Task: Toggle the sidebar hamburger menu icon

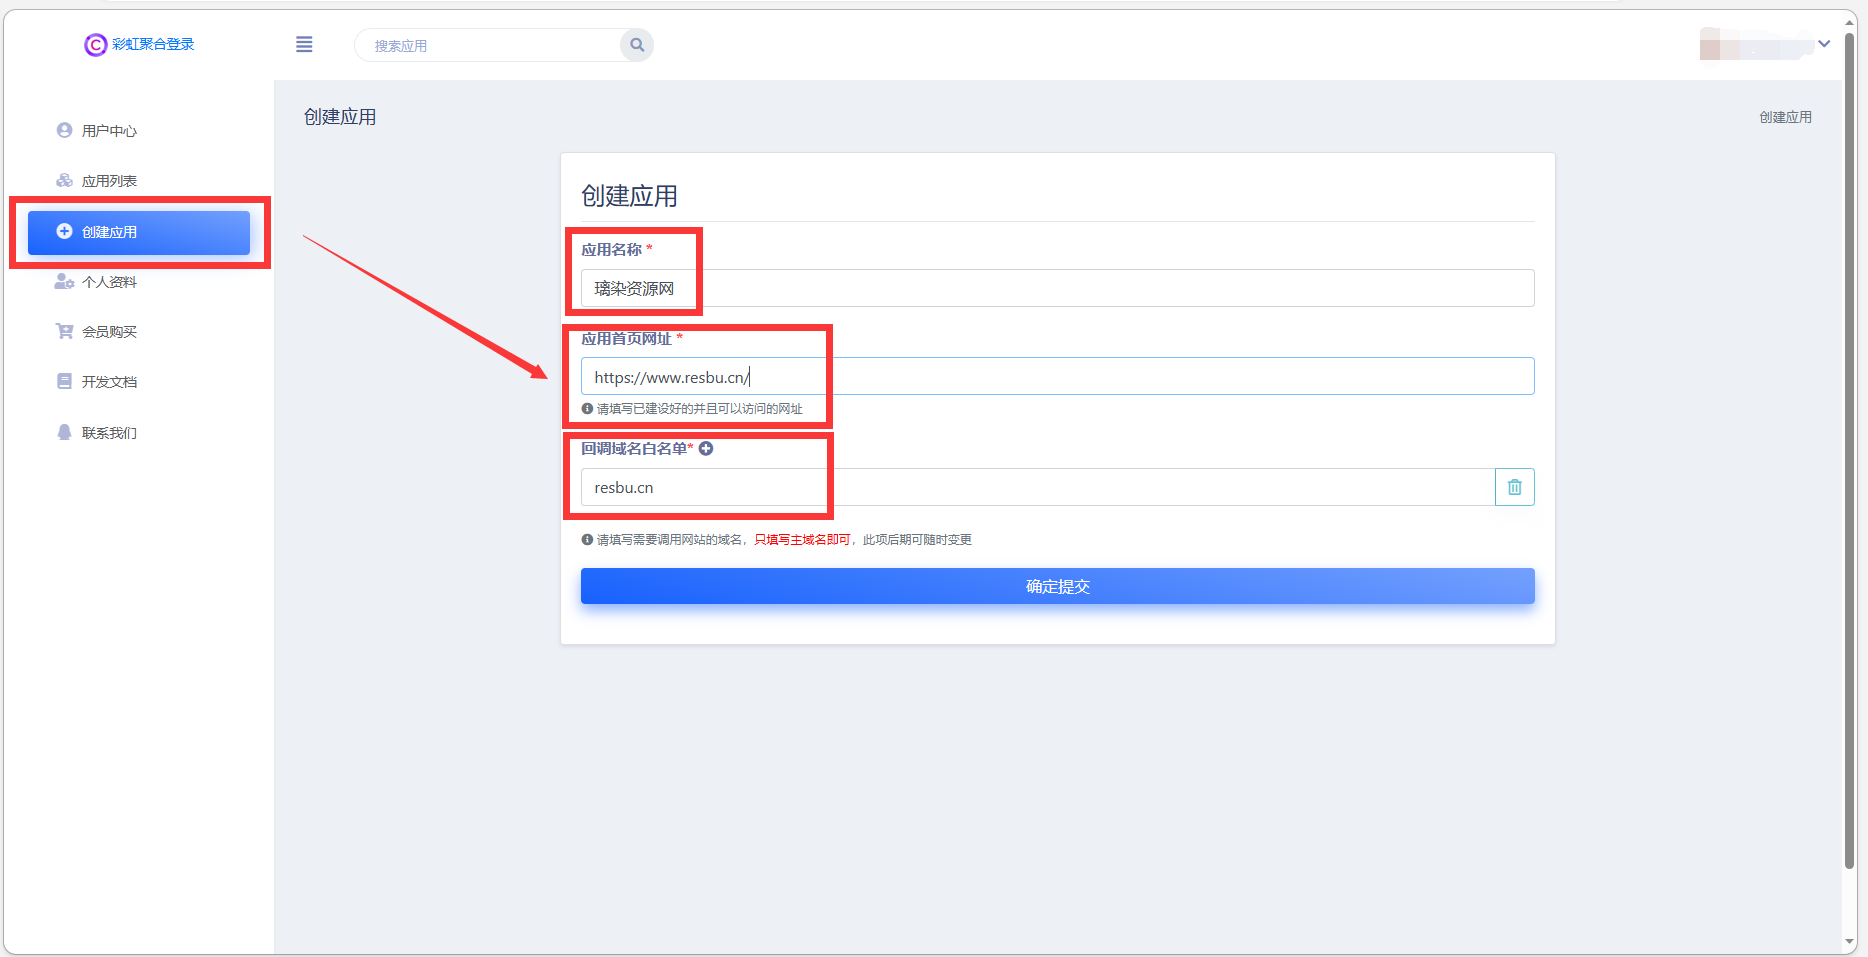Action: (x=304, y=44)
